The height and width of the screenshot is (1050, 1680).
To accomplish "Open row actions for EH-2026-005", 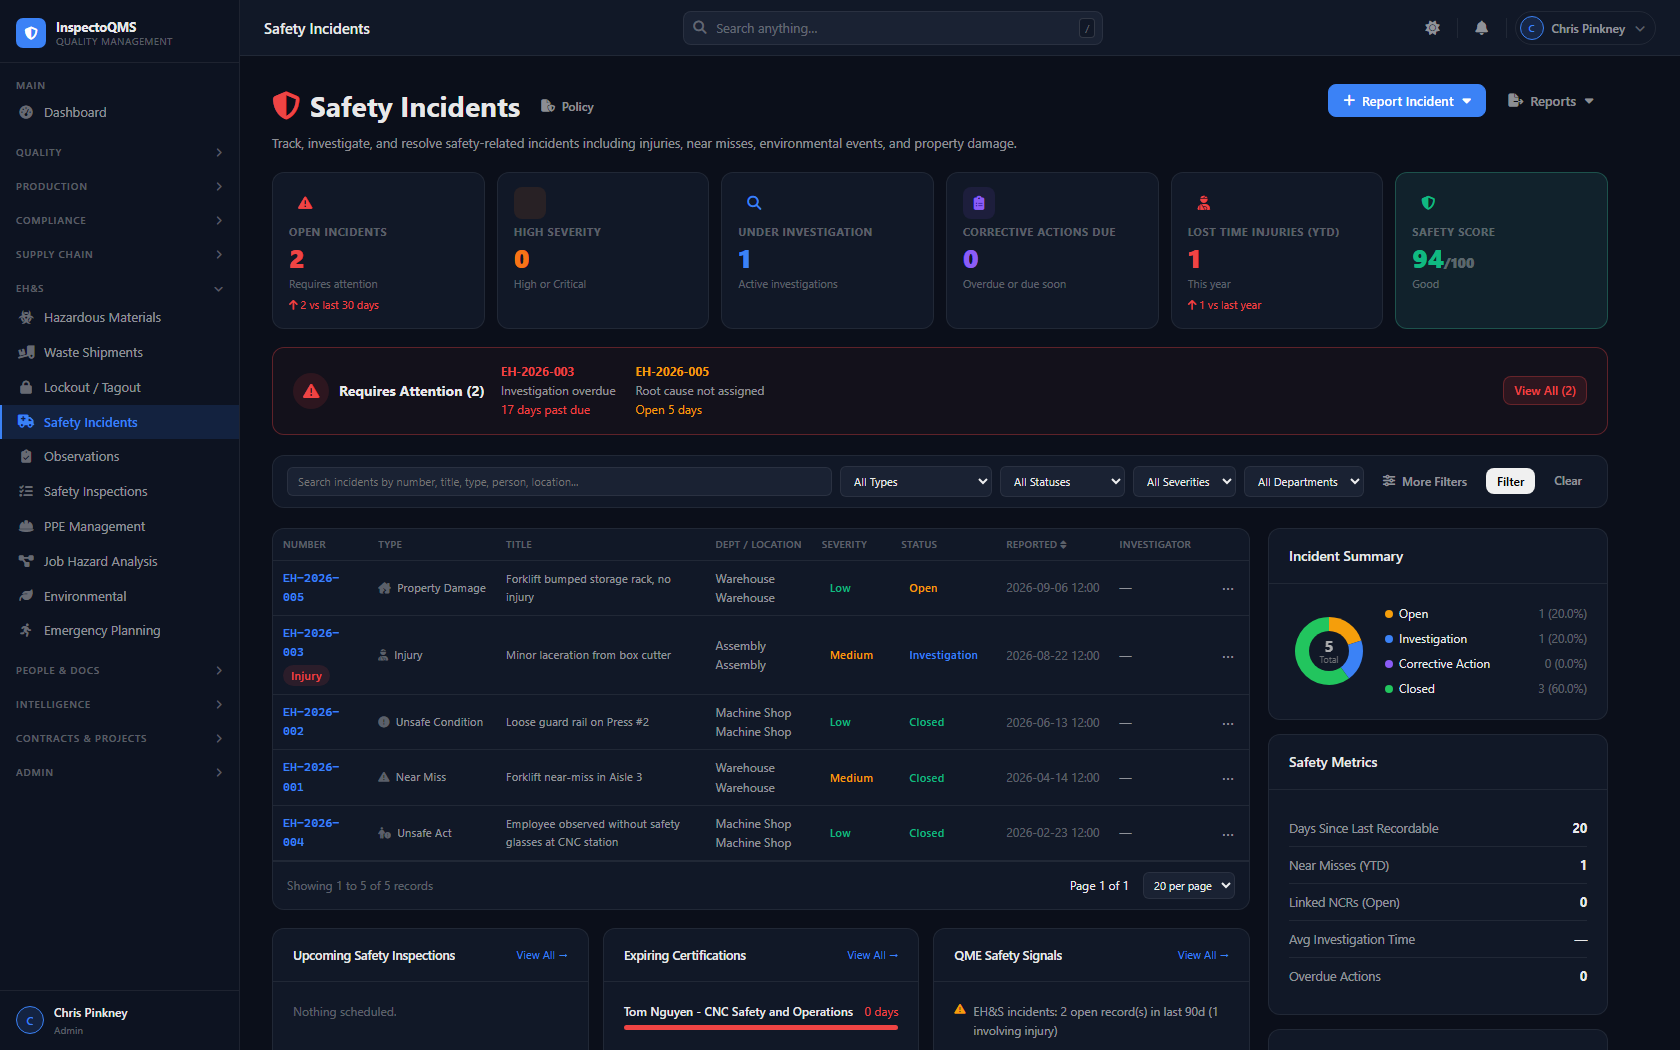I will coord(1228,588).
